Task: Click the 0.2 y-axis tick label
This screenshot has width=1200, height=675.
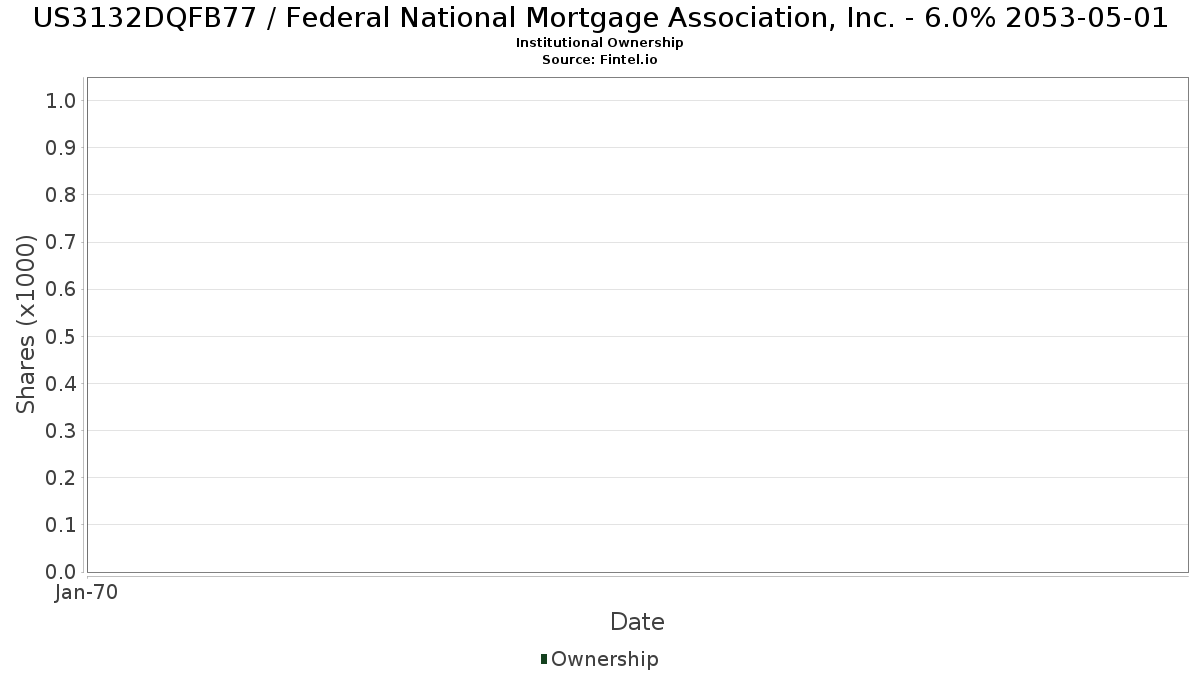Action: 62,477
